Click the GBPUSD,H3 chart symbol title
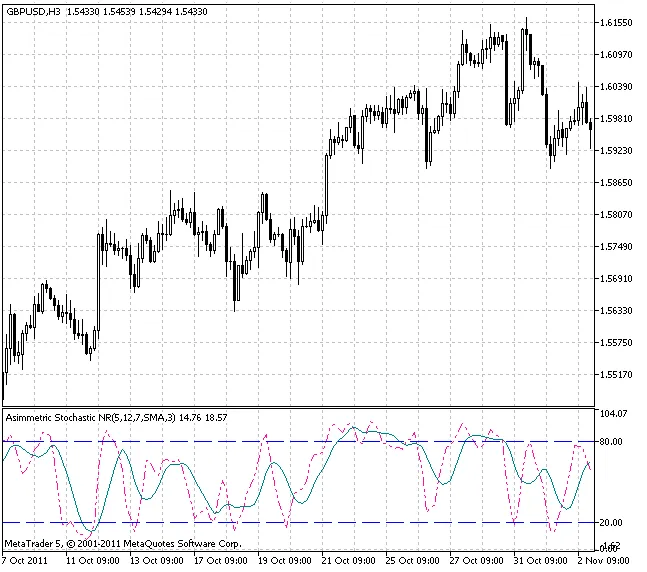 [x=32, y=10]
